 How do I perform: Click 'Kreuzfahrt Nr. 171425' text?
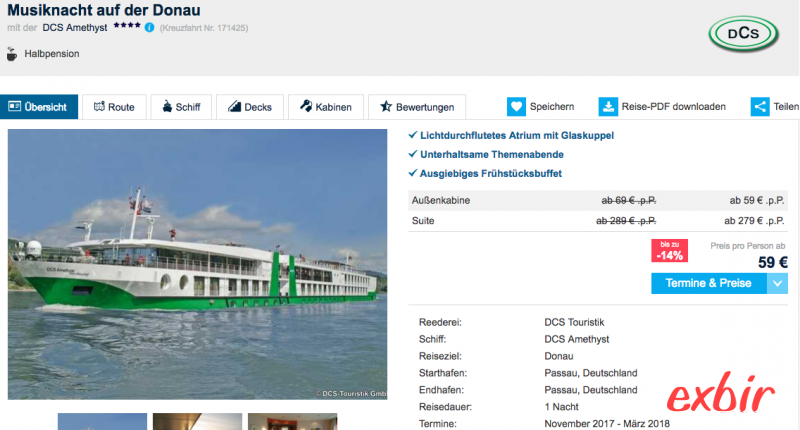pos(204,28)
